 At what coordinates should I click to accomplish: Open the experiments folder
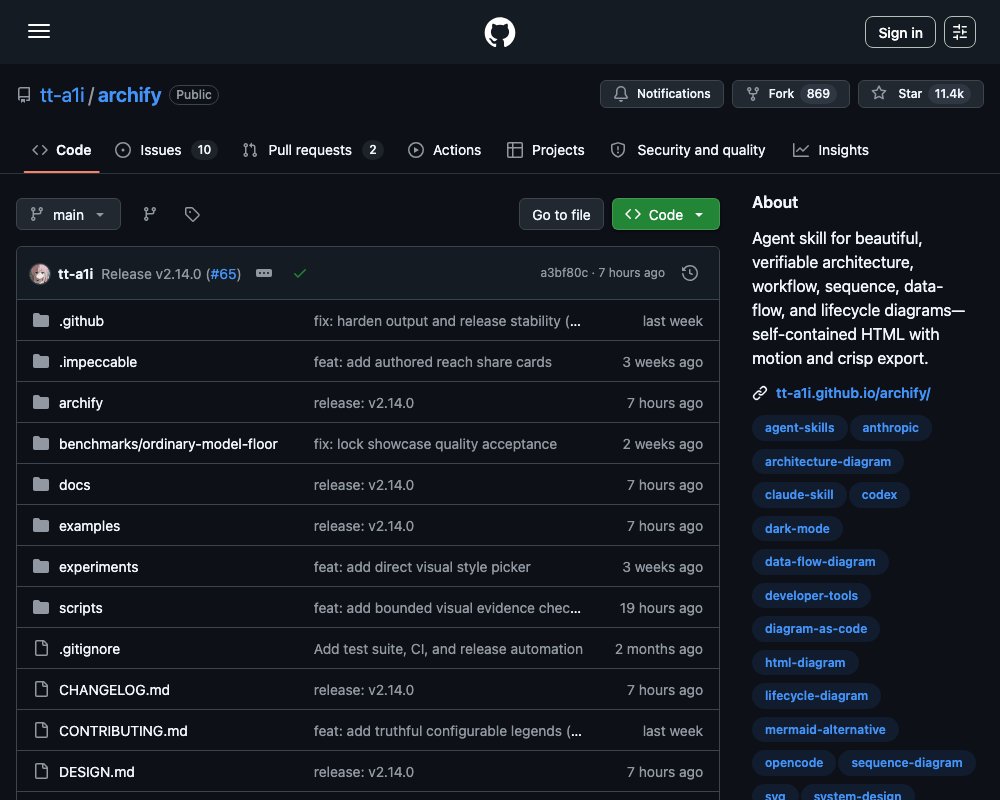pyautogui.click(x=98, y=567)
